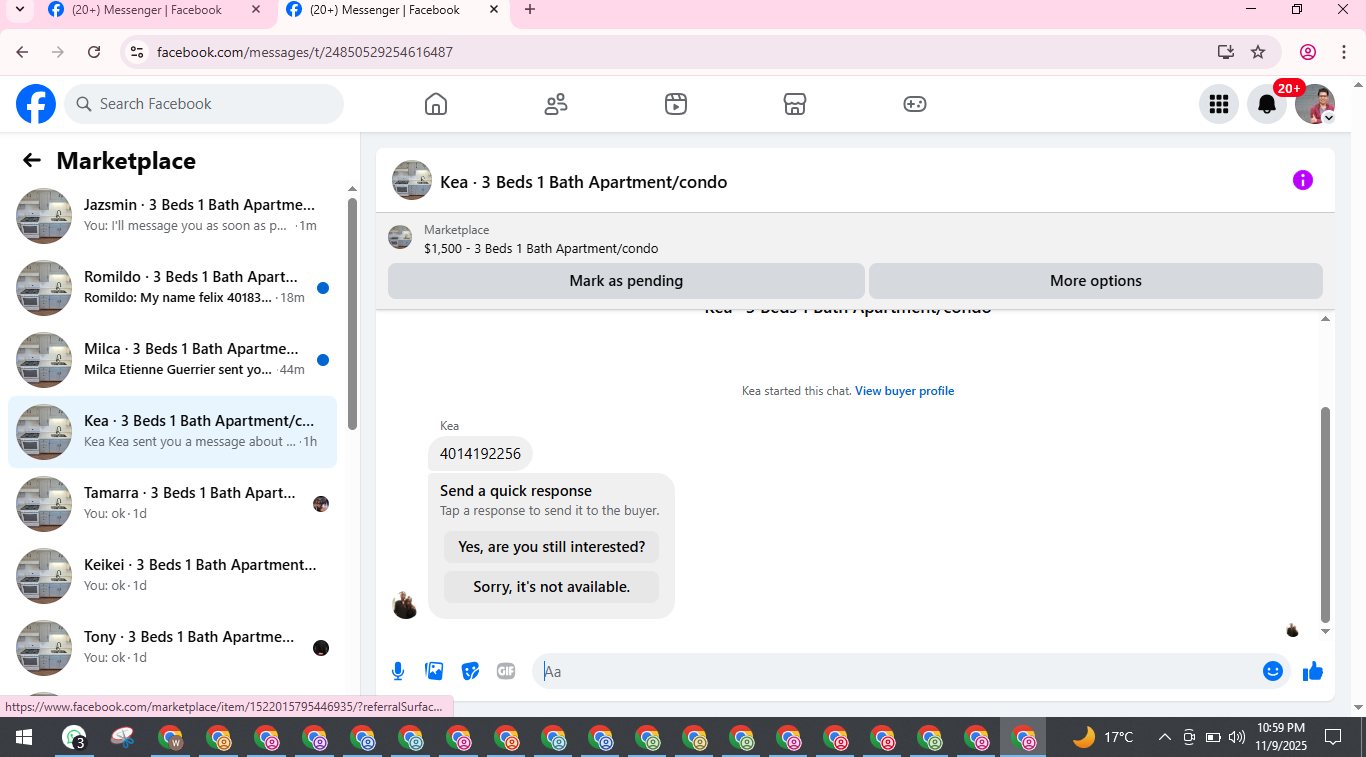
Task: Send a thumbs-up like
Action: (1313, 671)
